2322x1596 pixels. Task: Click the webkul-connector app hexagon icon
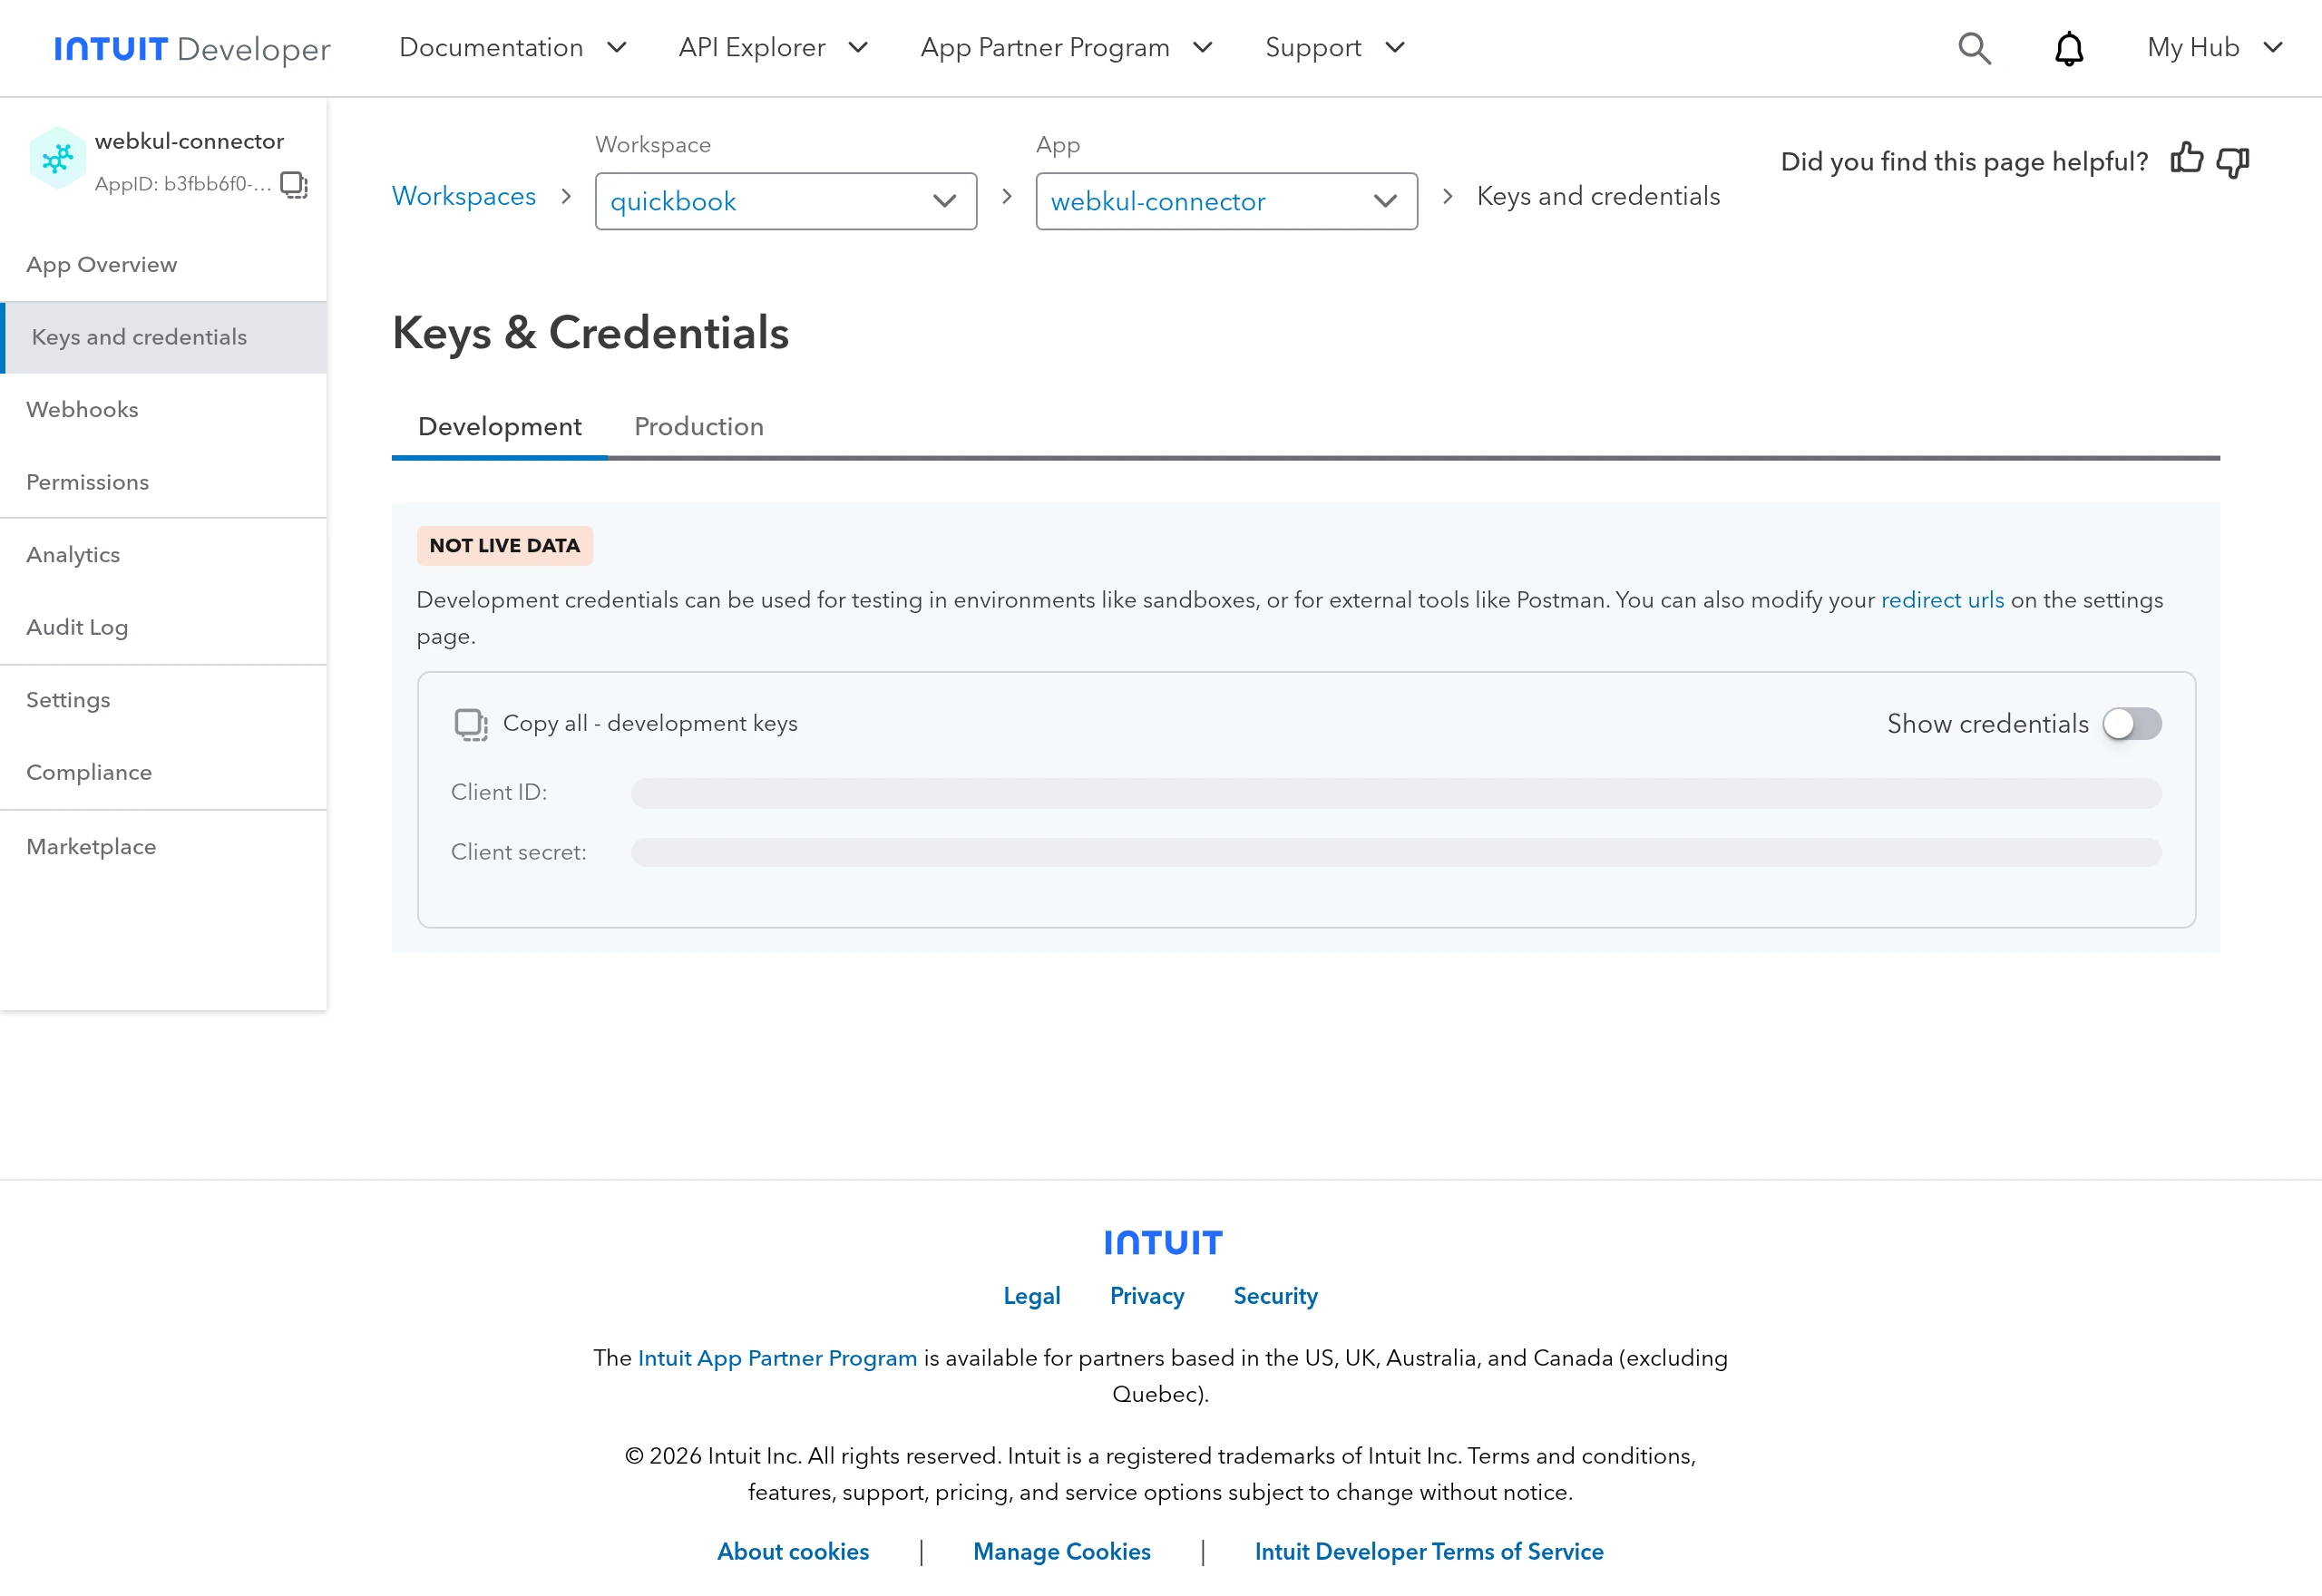pyautogui.click(x=57, y=158)
